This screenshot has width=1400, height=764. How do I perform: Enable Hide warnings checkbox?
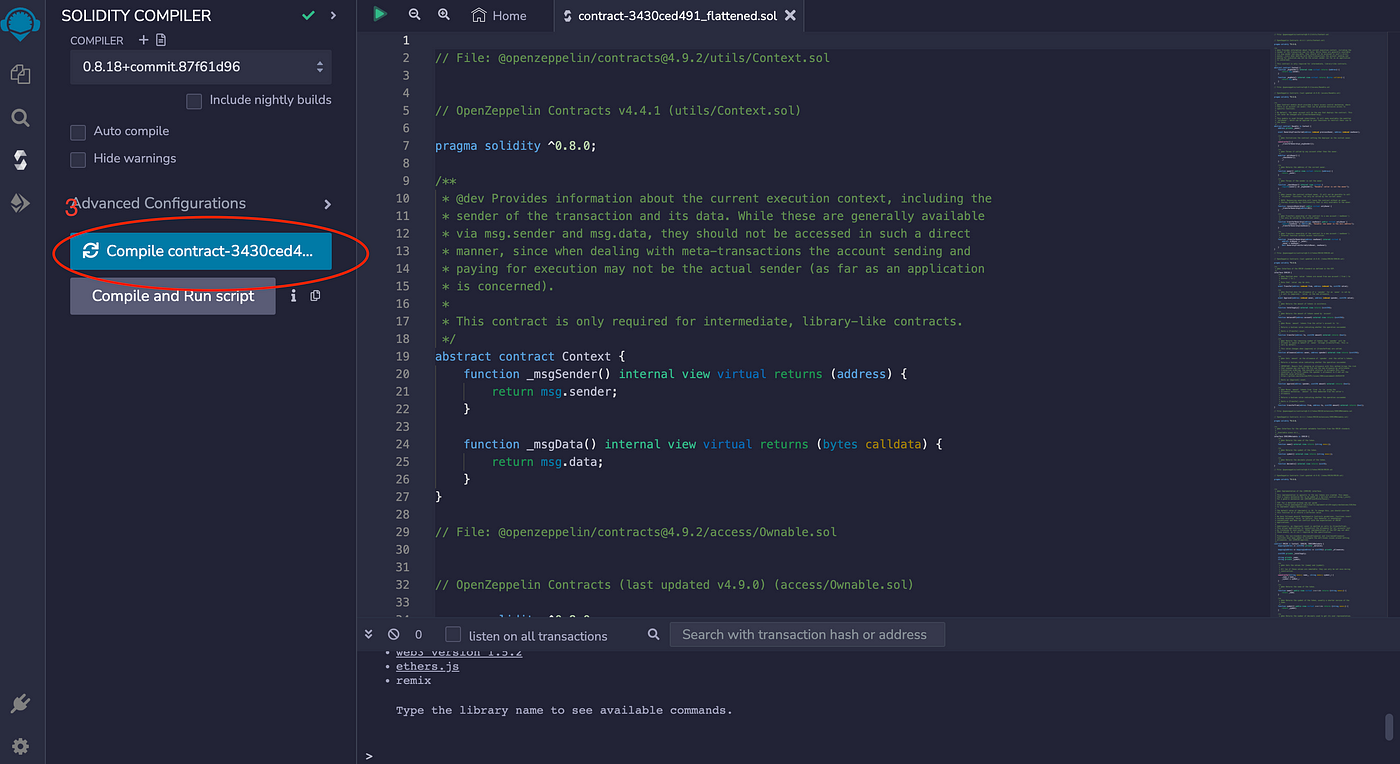(78, 159)
